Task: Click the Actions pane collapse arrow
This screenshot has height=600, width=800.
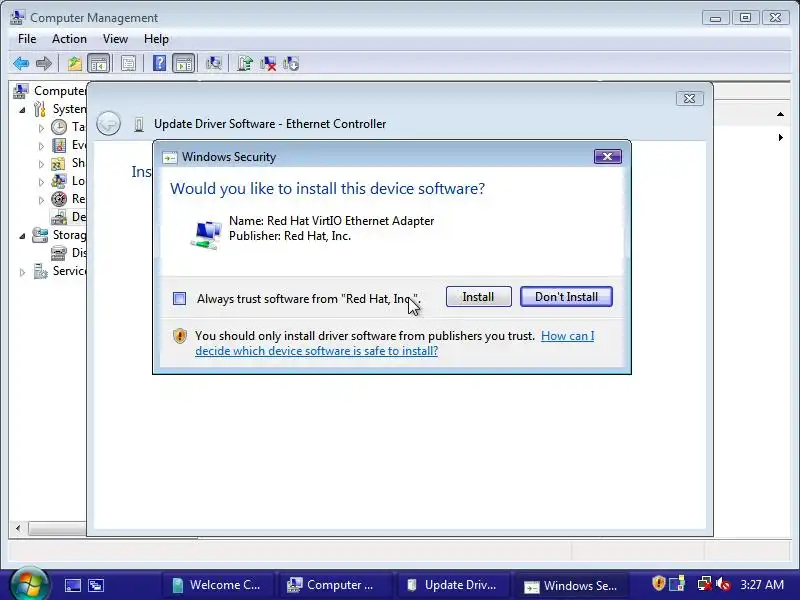Action: (x=780, y=114)
